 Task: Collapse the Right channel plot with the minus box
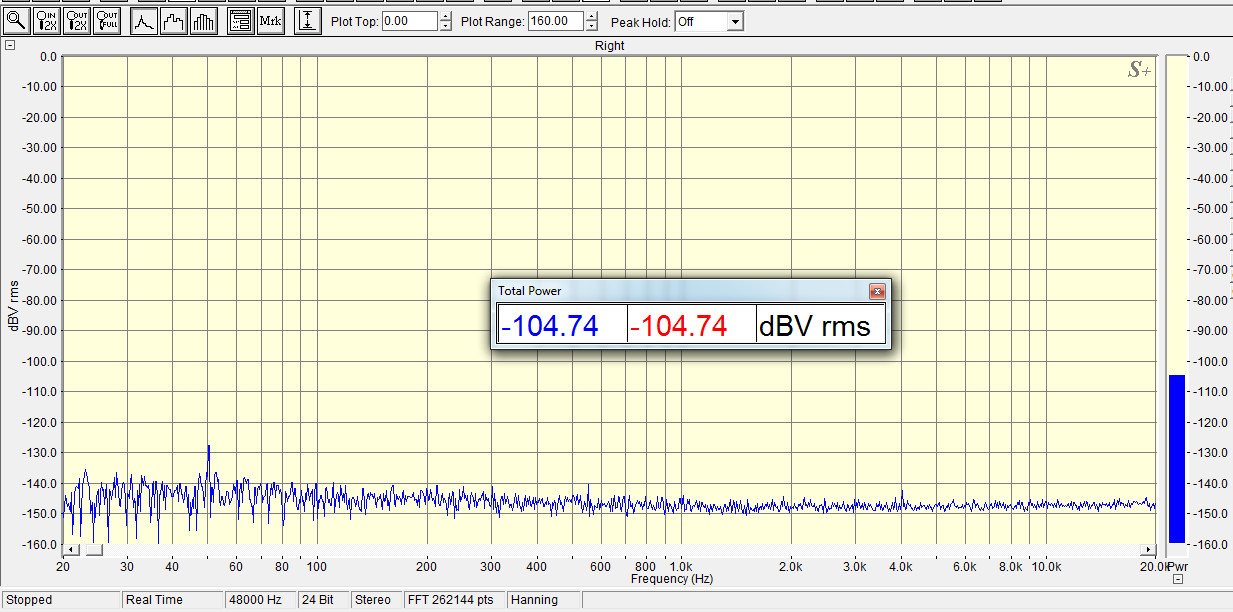(10, 45)
